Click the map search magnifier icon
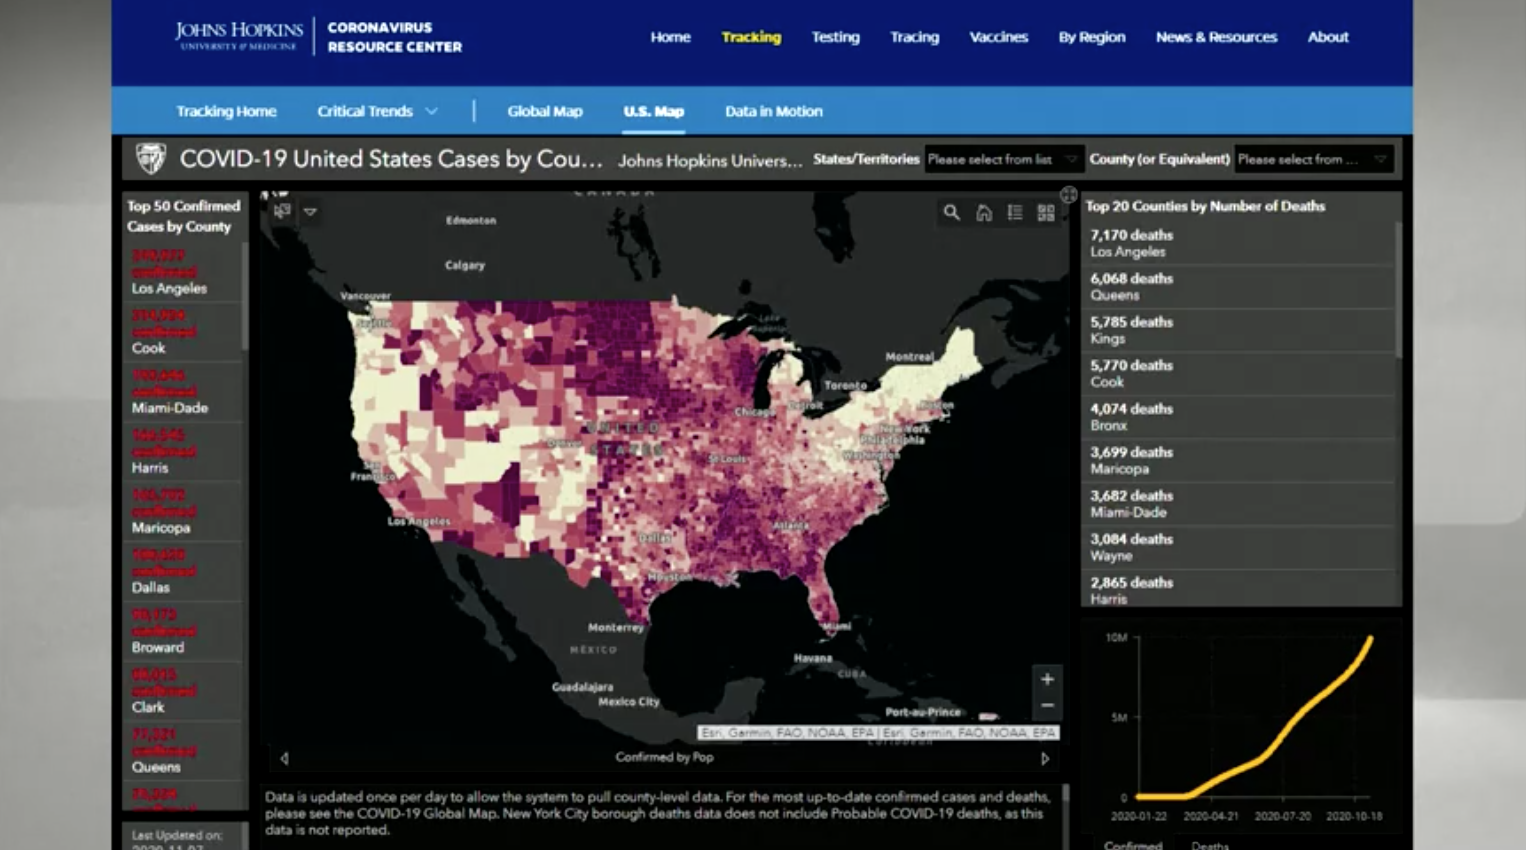Viewport: 1526px width, 850px height. point(951,212)
